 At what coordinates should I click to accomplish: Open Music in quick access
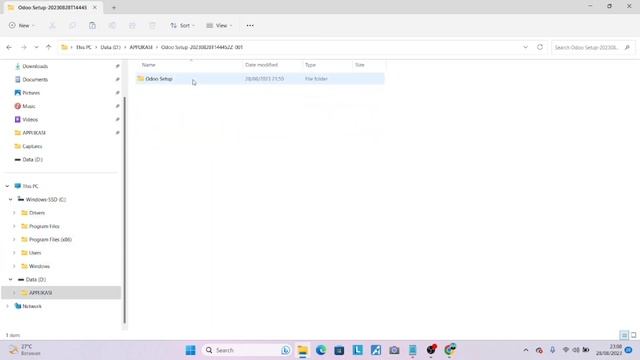point(29,106)
